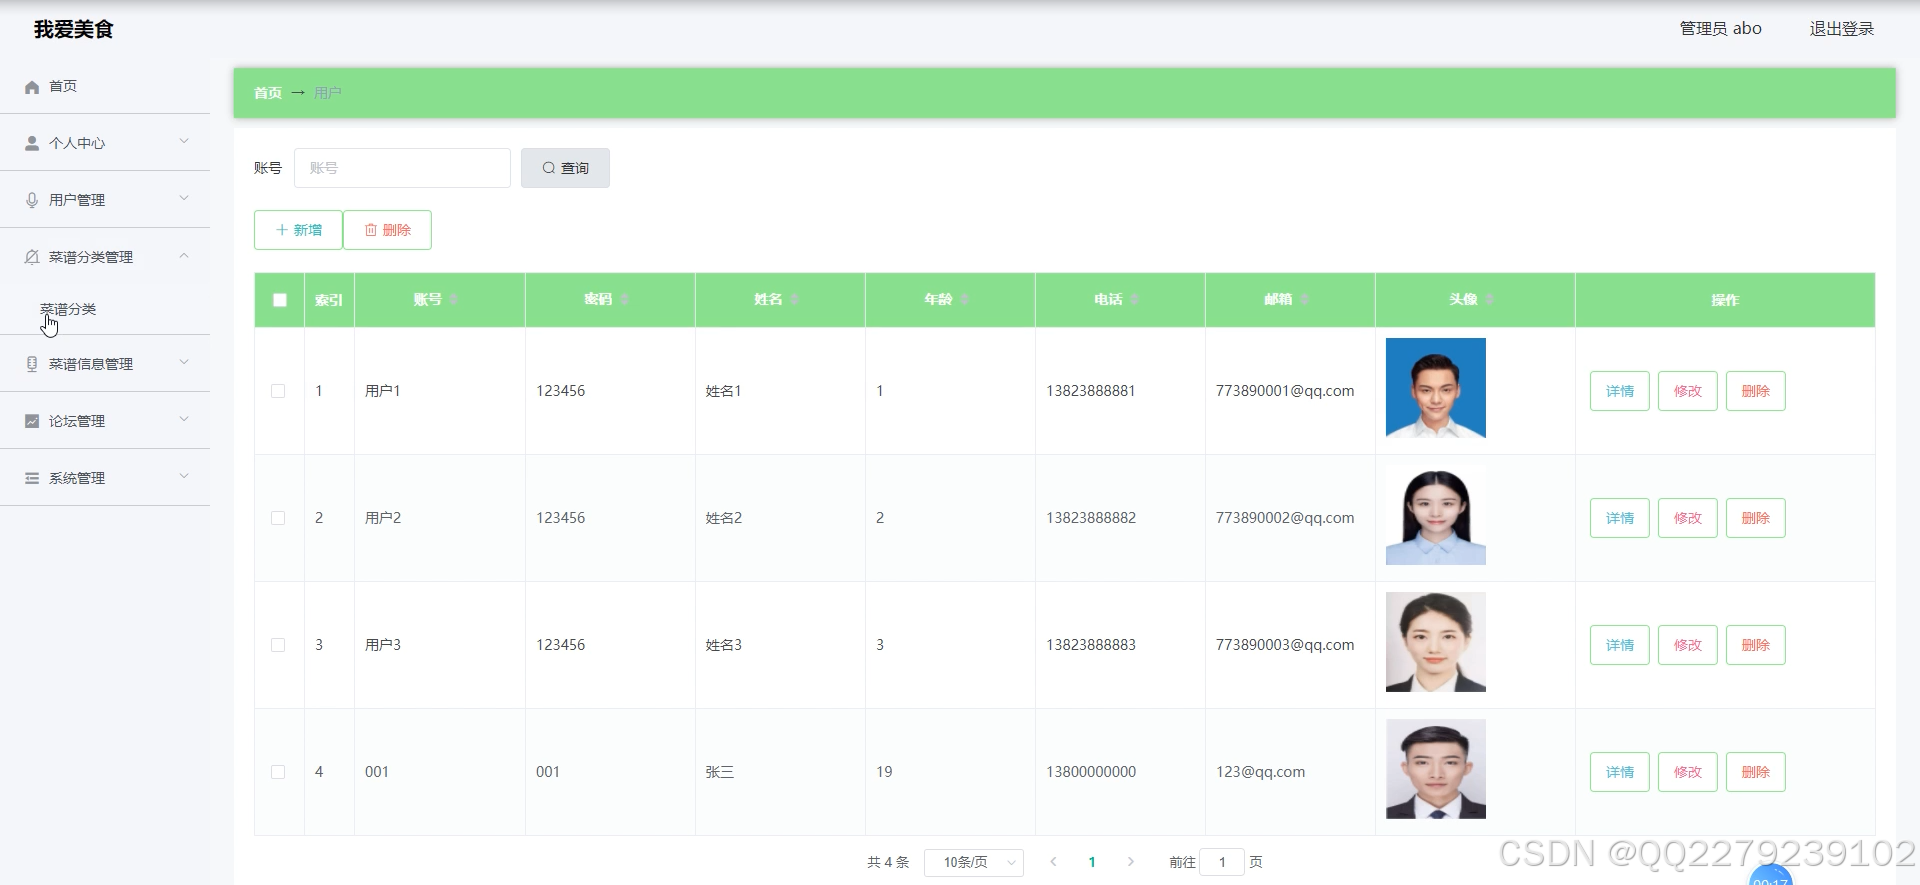
Task: Open the 菜谱分类 submenu item
Action: [x=68, y=309]
